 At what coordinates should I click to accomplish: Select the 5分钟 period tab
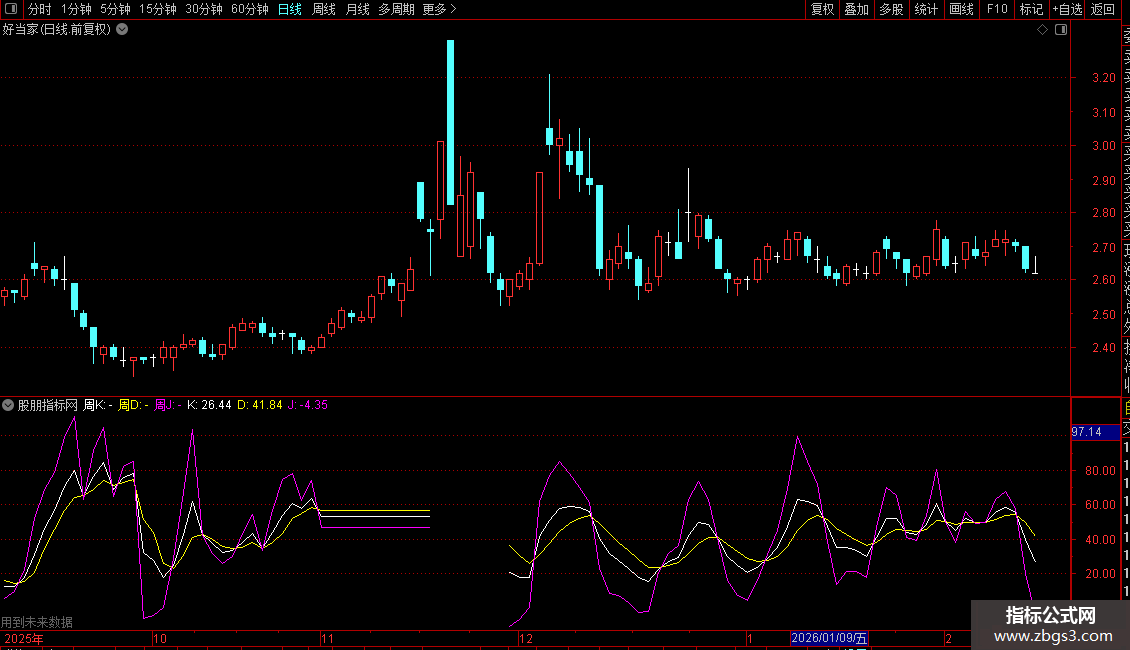pos(115,9)
